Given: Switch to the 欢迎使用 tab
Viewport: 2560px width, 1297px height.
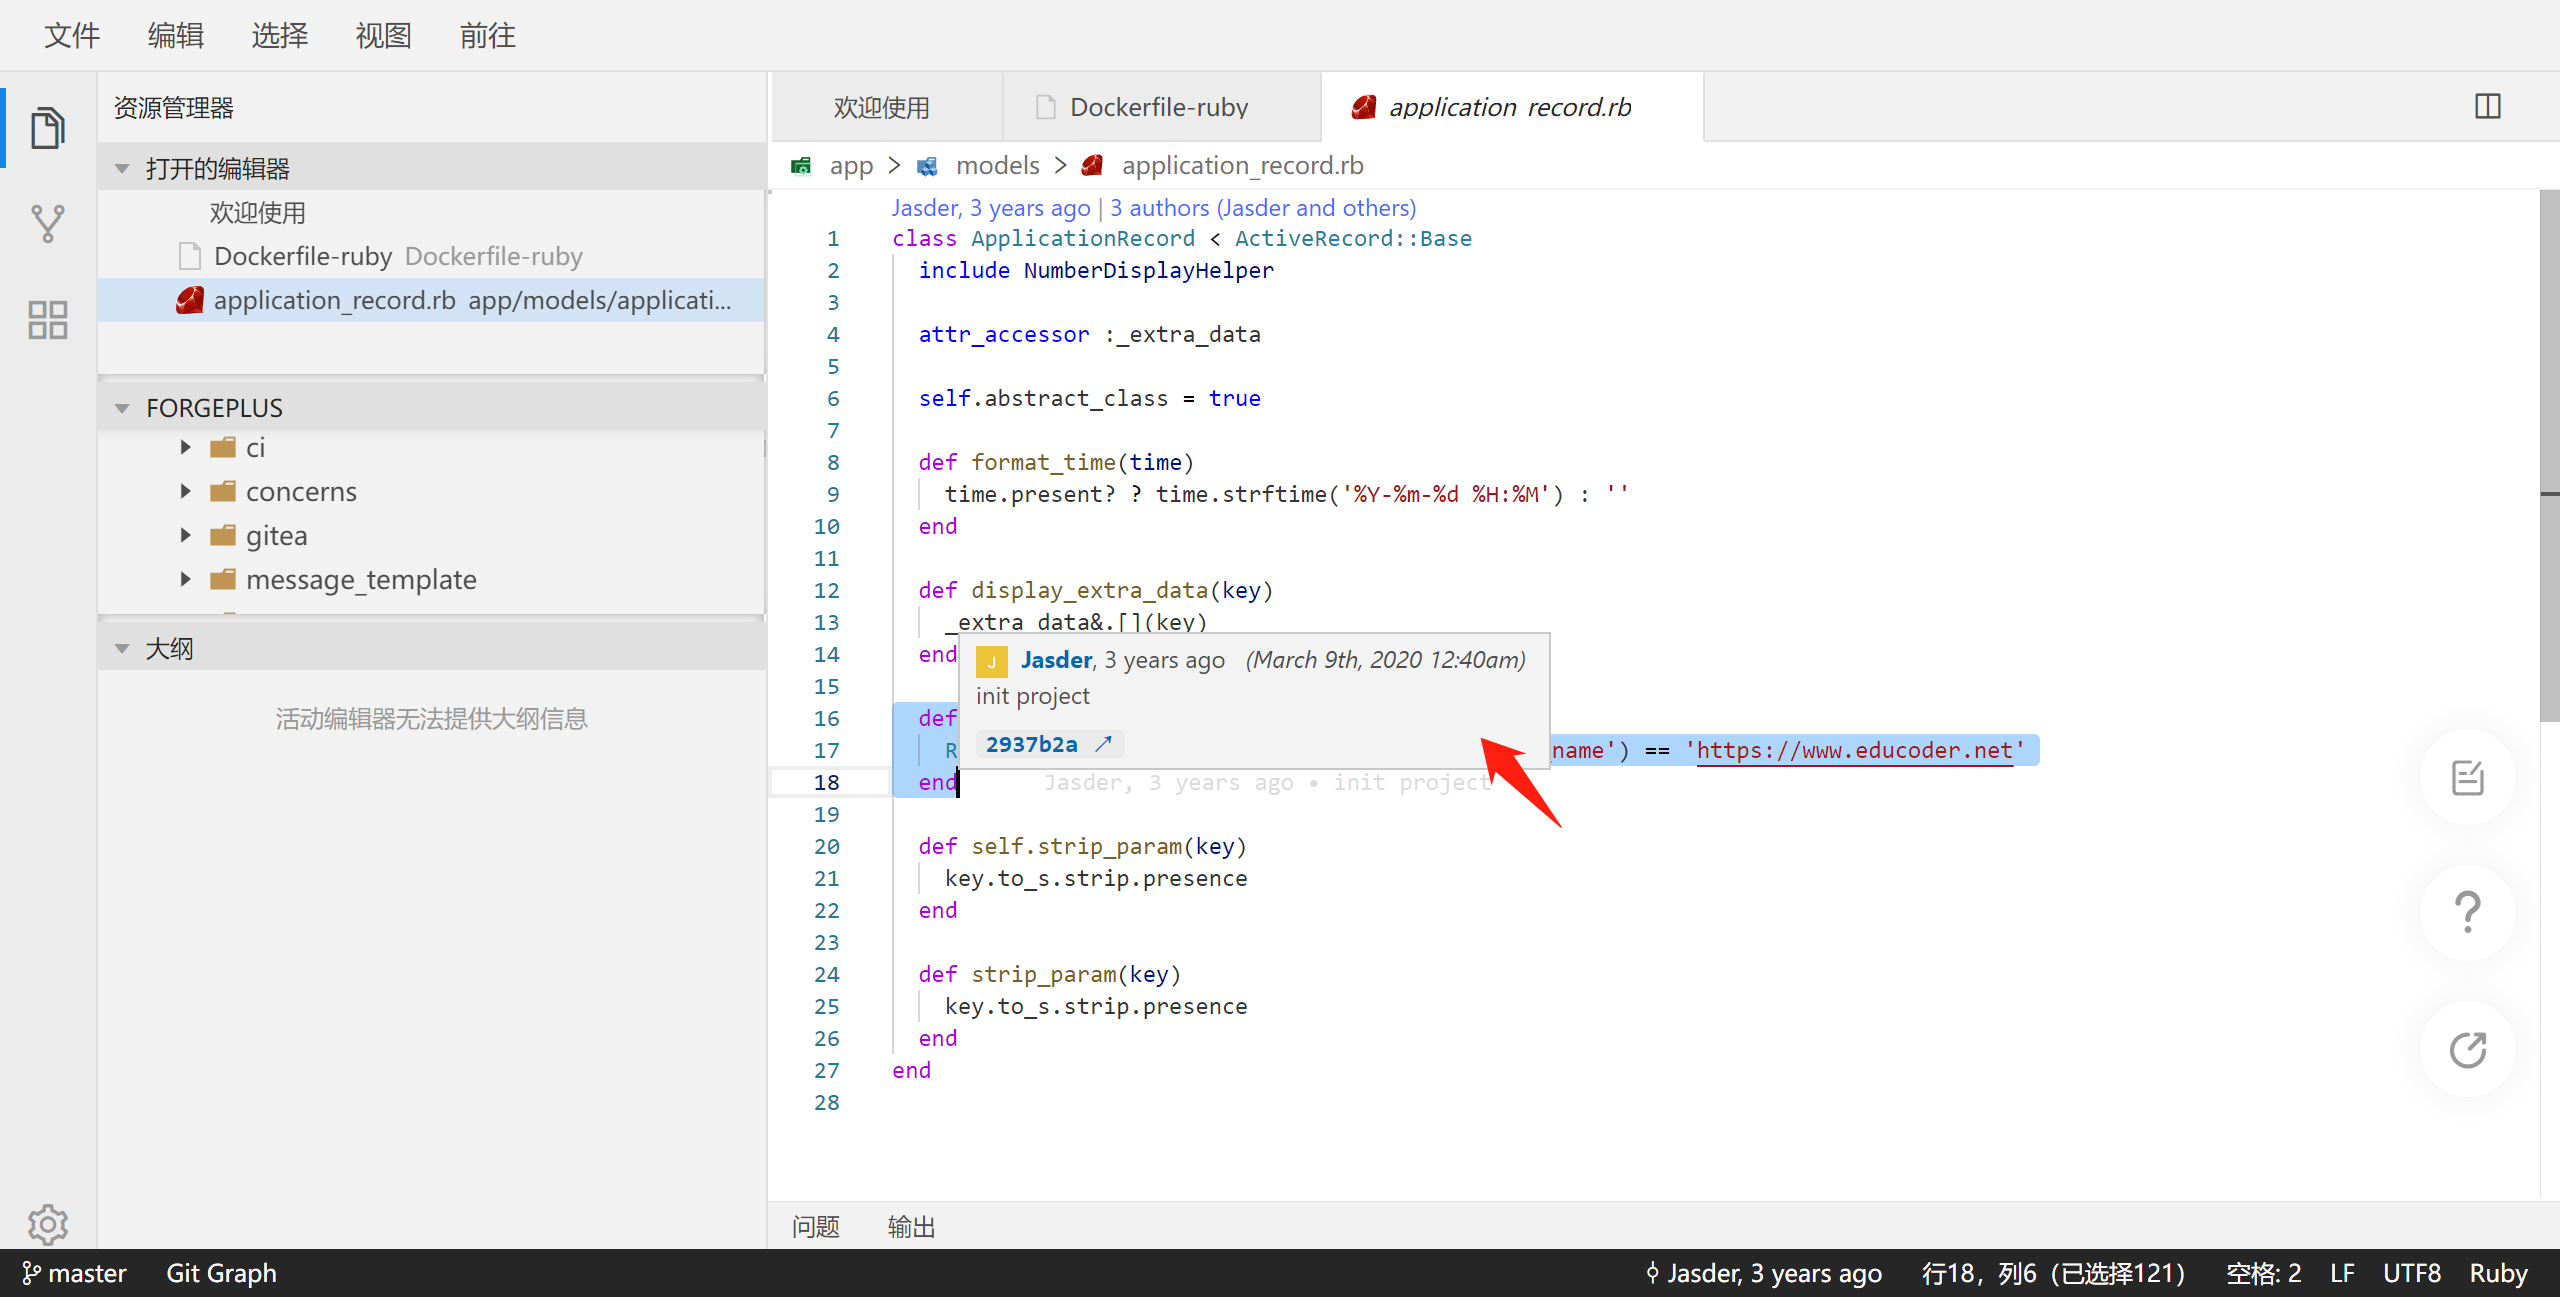Looking at the screenshot, I should point(886,107).
